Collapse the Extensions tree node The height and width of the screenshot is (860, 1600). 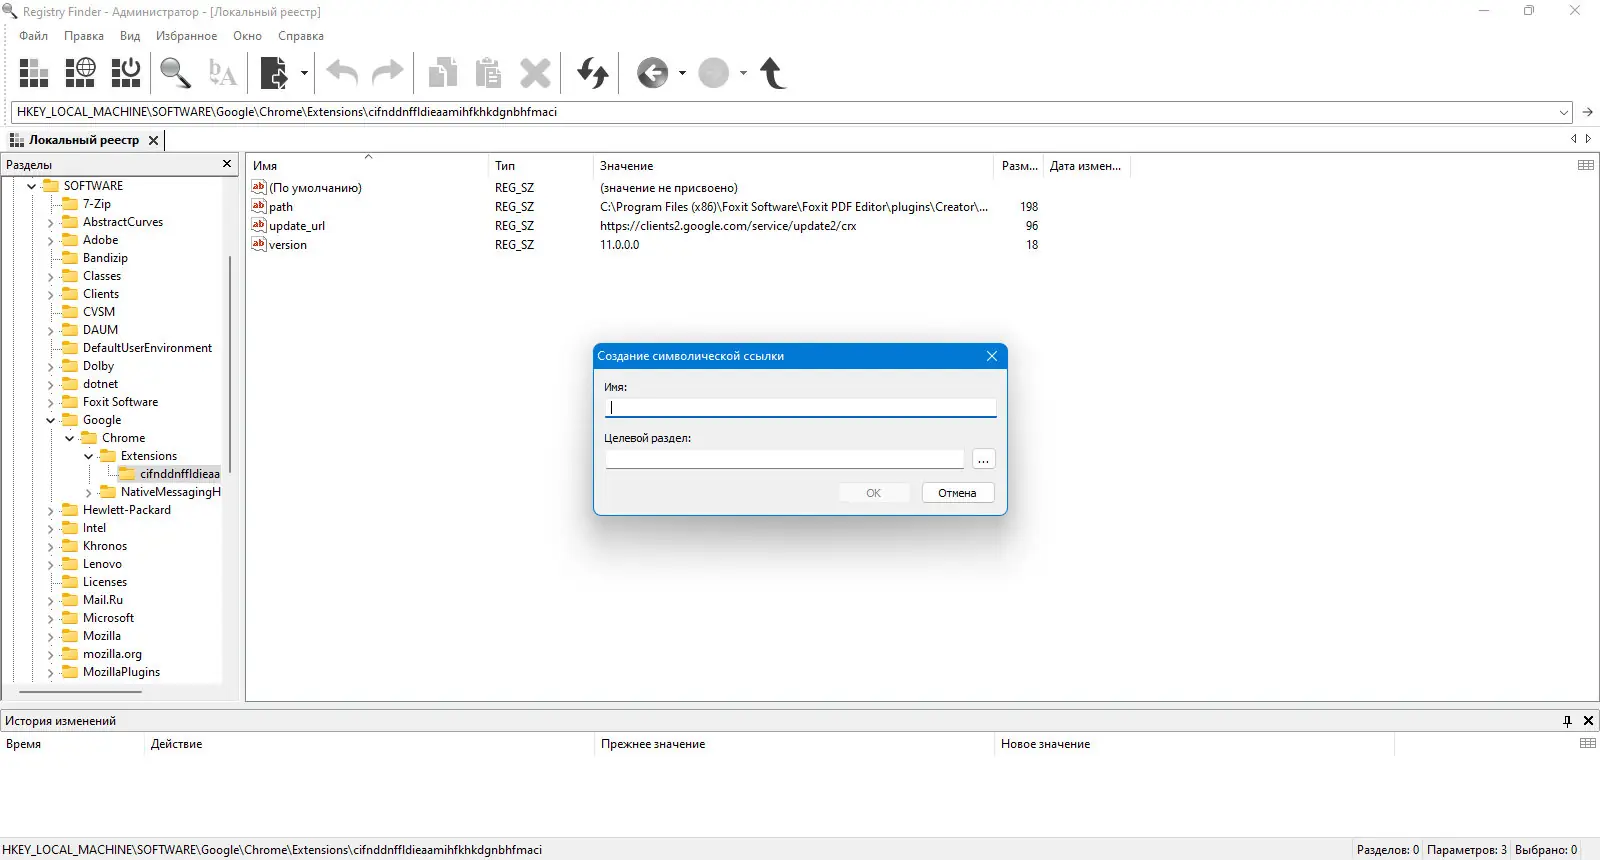point(89,456)
